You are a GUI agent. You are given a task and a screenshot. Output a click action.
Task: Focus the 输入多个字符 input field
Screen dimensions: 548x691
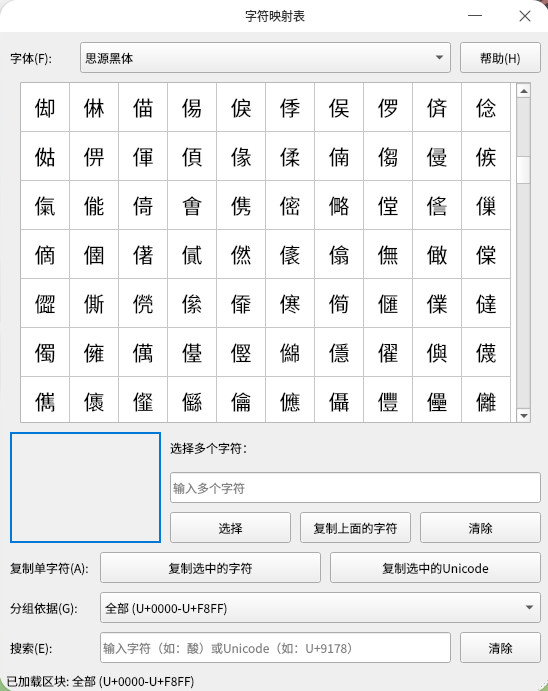click(x=355, y=487)
